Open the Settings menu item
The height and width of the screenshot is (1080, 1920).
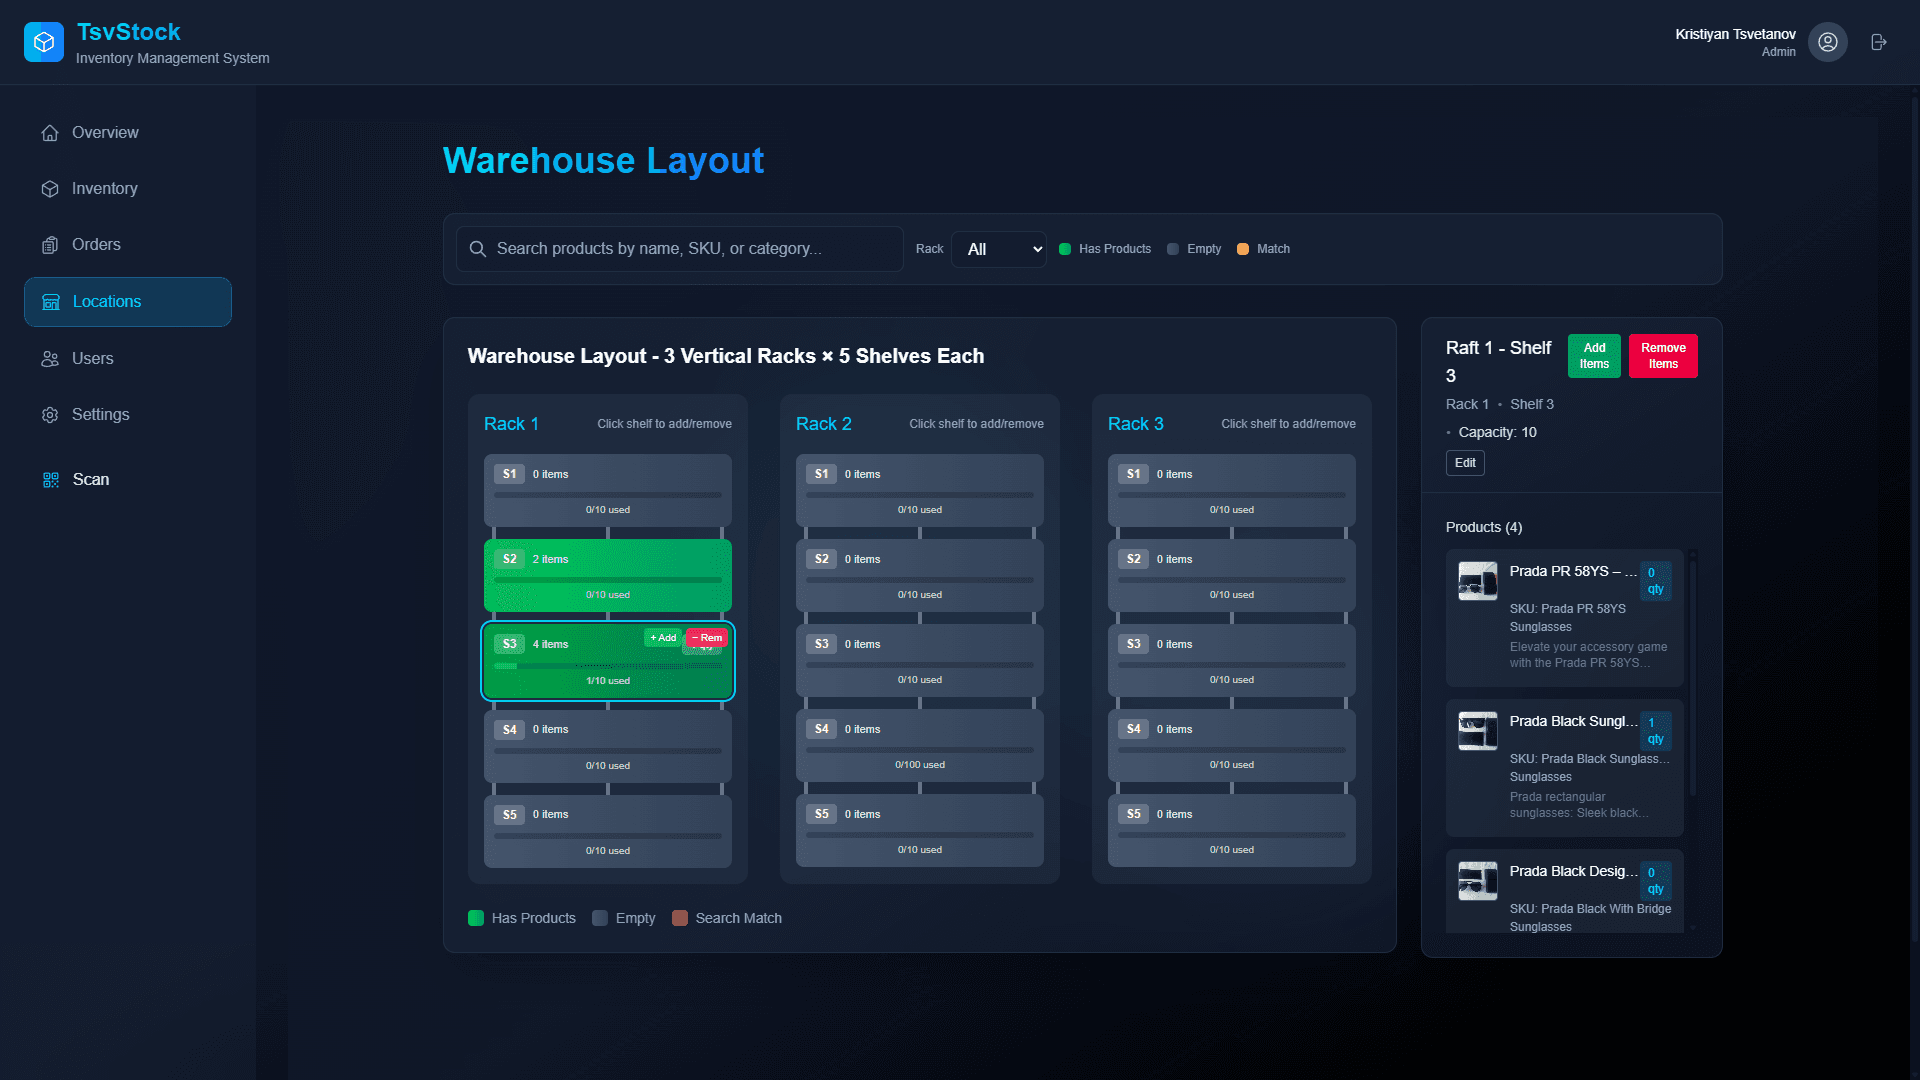pos(100,415)
